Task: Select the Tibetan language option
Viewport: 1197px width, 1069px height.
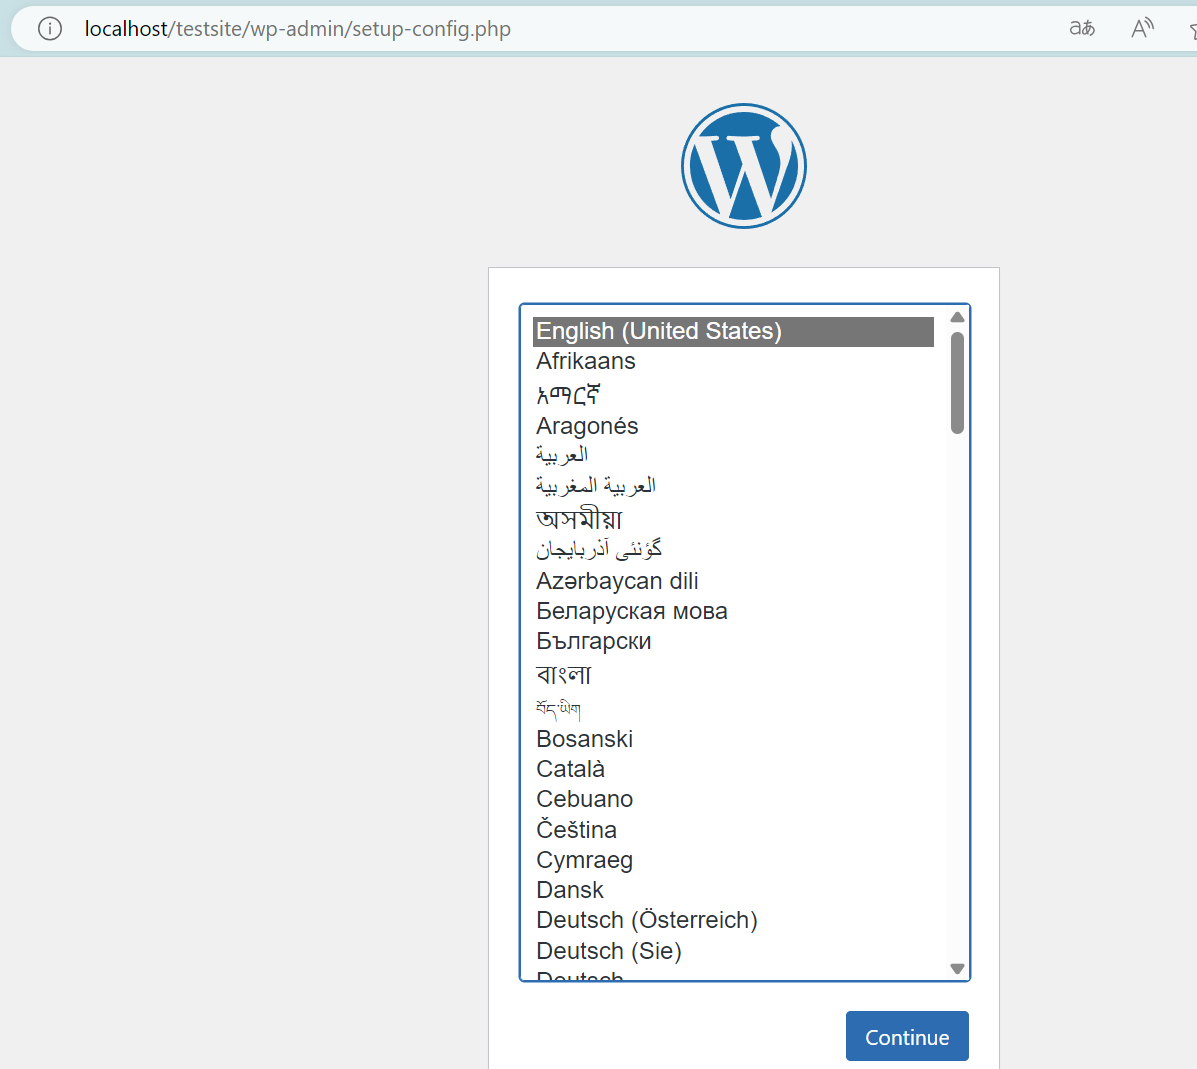Action: pos(733,709)
